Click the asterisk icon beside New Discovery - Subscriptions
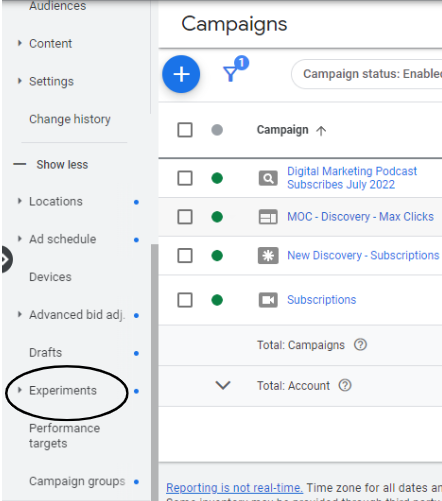 [268, 256]
